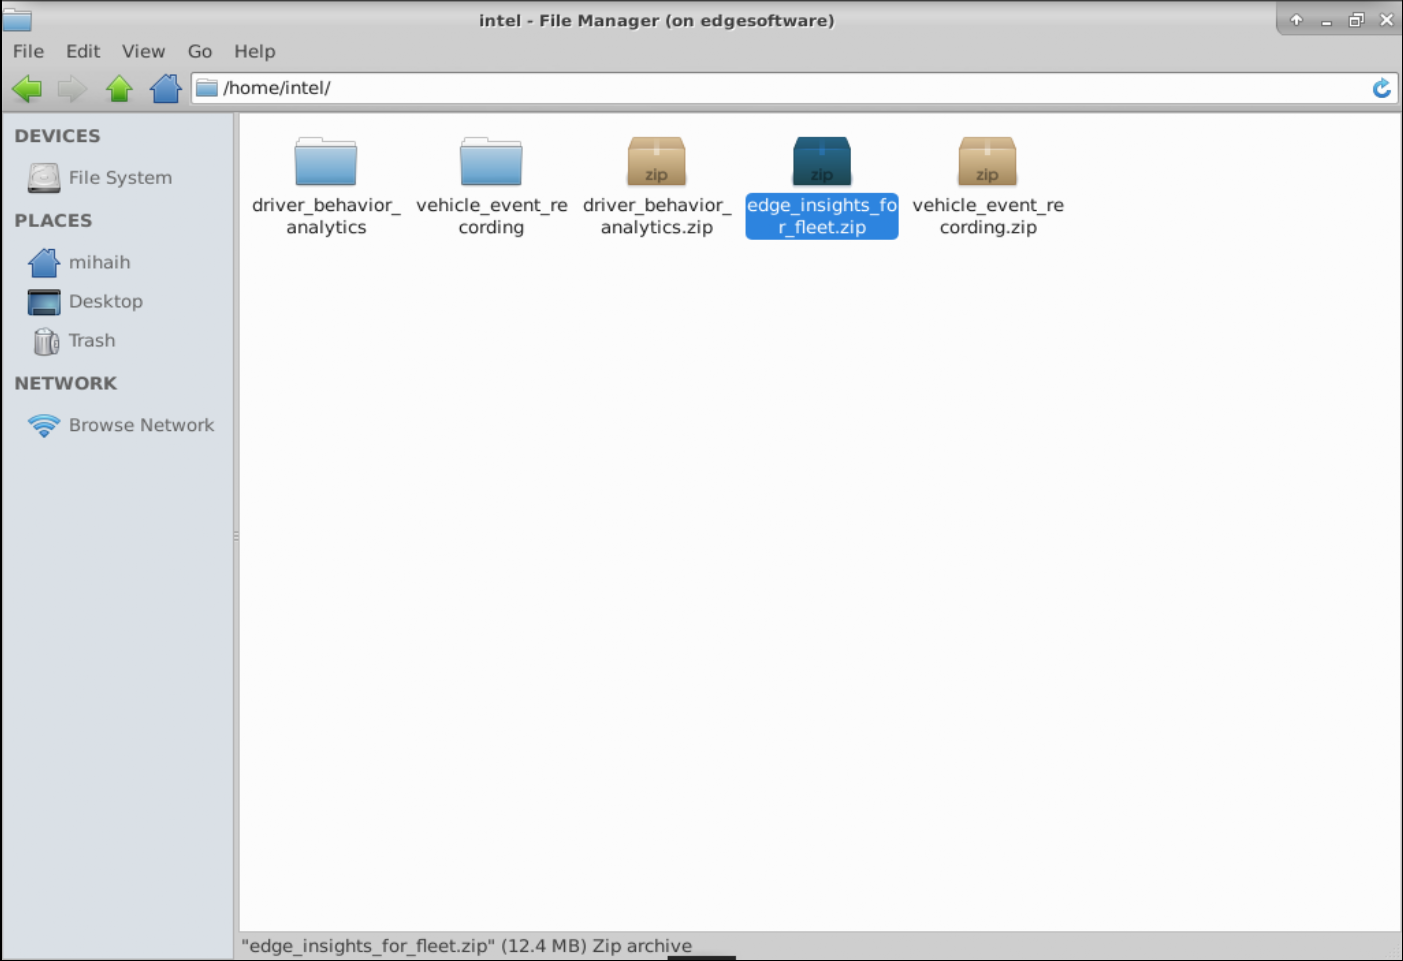Screen dimensions: 1403x961
Task: Close the File Manager window
Action: (1386, 20)
